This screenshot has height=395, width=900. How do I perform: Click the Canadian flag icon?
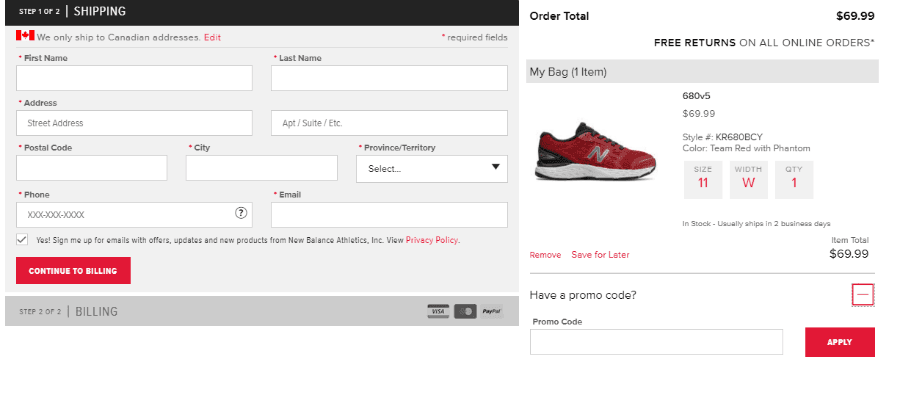coord(25,36)
